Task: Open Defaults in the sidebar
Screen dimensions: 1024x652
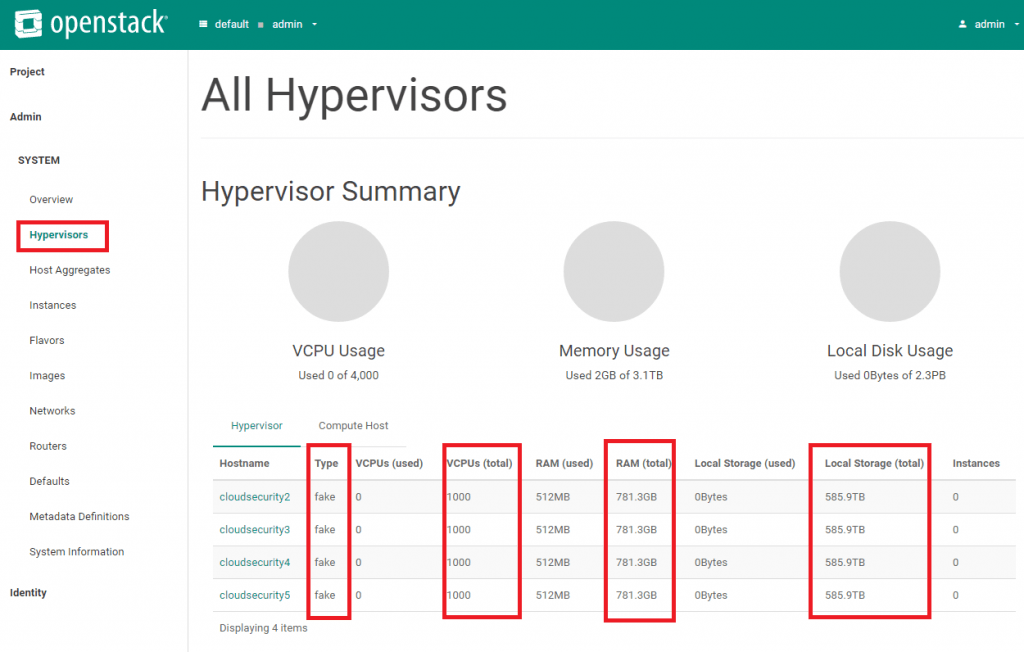Action: pyautogui.click(x=50, y=481)
